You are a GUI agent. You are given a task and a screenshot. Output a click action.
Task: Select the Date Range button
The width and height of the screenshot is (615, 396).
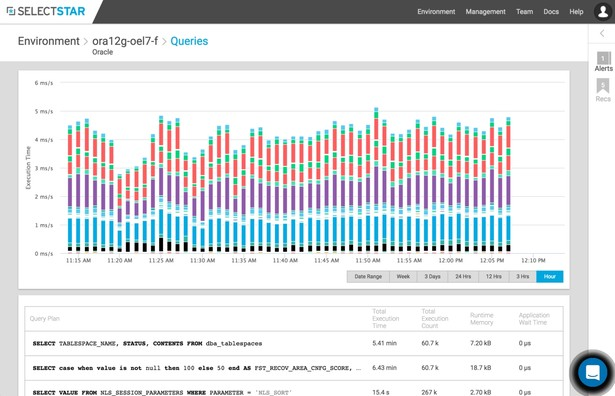(368, 276)
